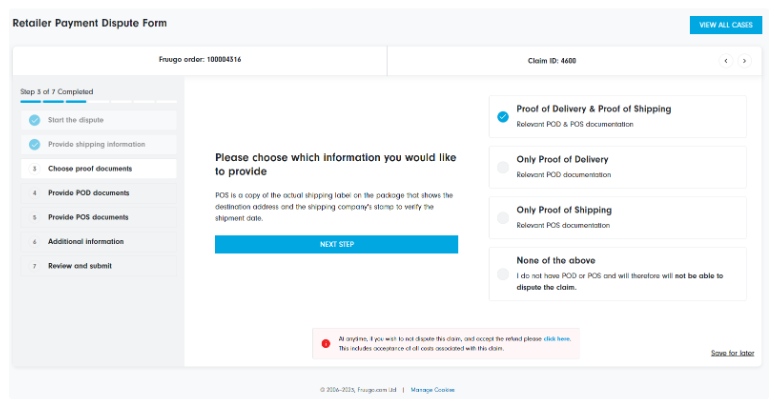This screenshot has width=781, height=400.
Task: Follow the 'click here' refund link
Action: 557,339
